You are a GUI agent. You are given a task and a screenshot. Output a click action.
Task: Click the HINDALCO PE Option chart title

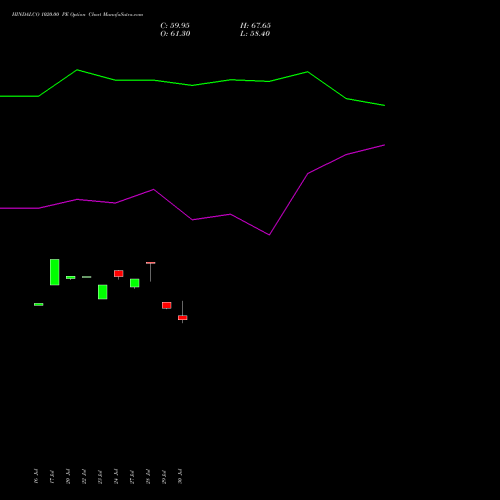tap(77, 15)
